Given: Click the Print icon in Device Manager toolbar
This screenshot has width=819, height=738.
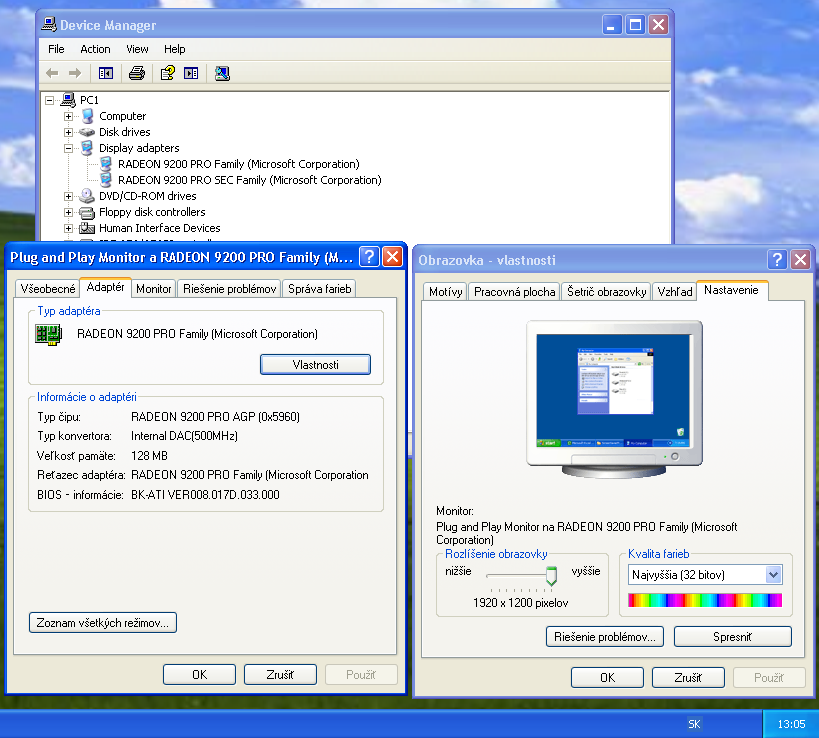Looking at the screenshot, I should pos(137,73).
